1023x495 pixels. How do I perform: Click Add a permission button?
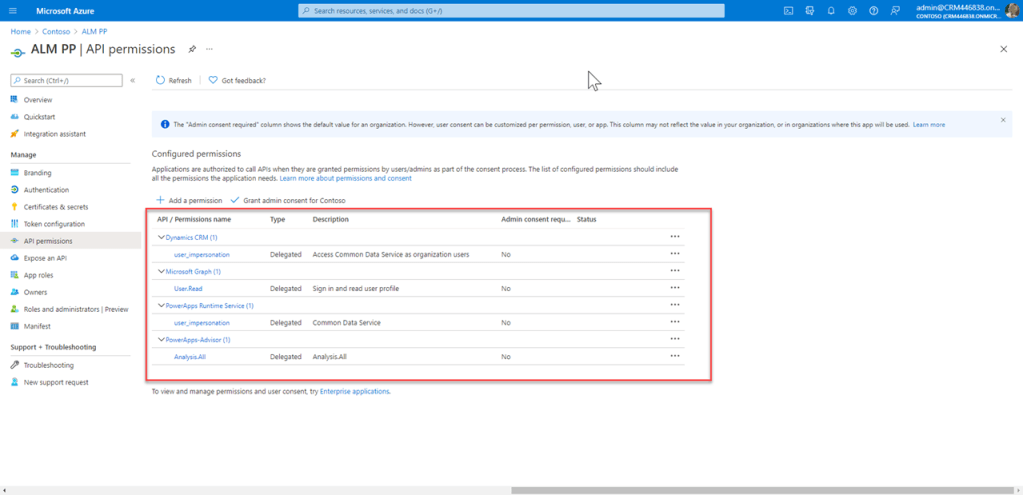tap(189, 201)
